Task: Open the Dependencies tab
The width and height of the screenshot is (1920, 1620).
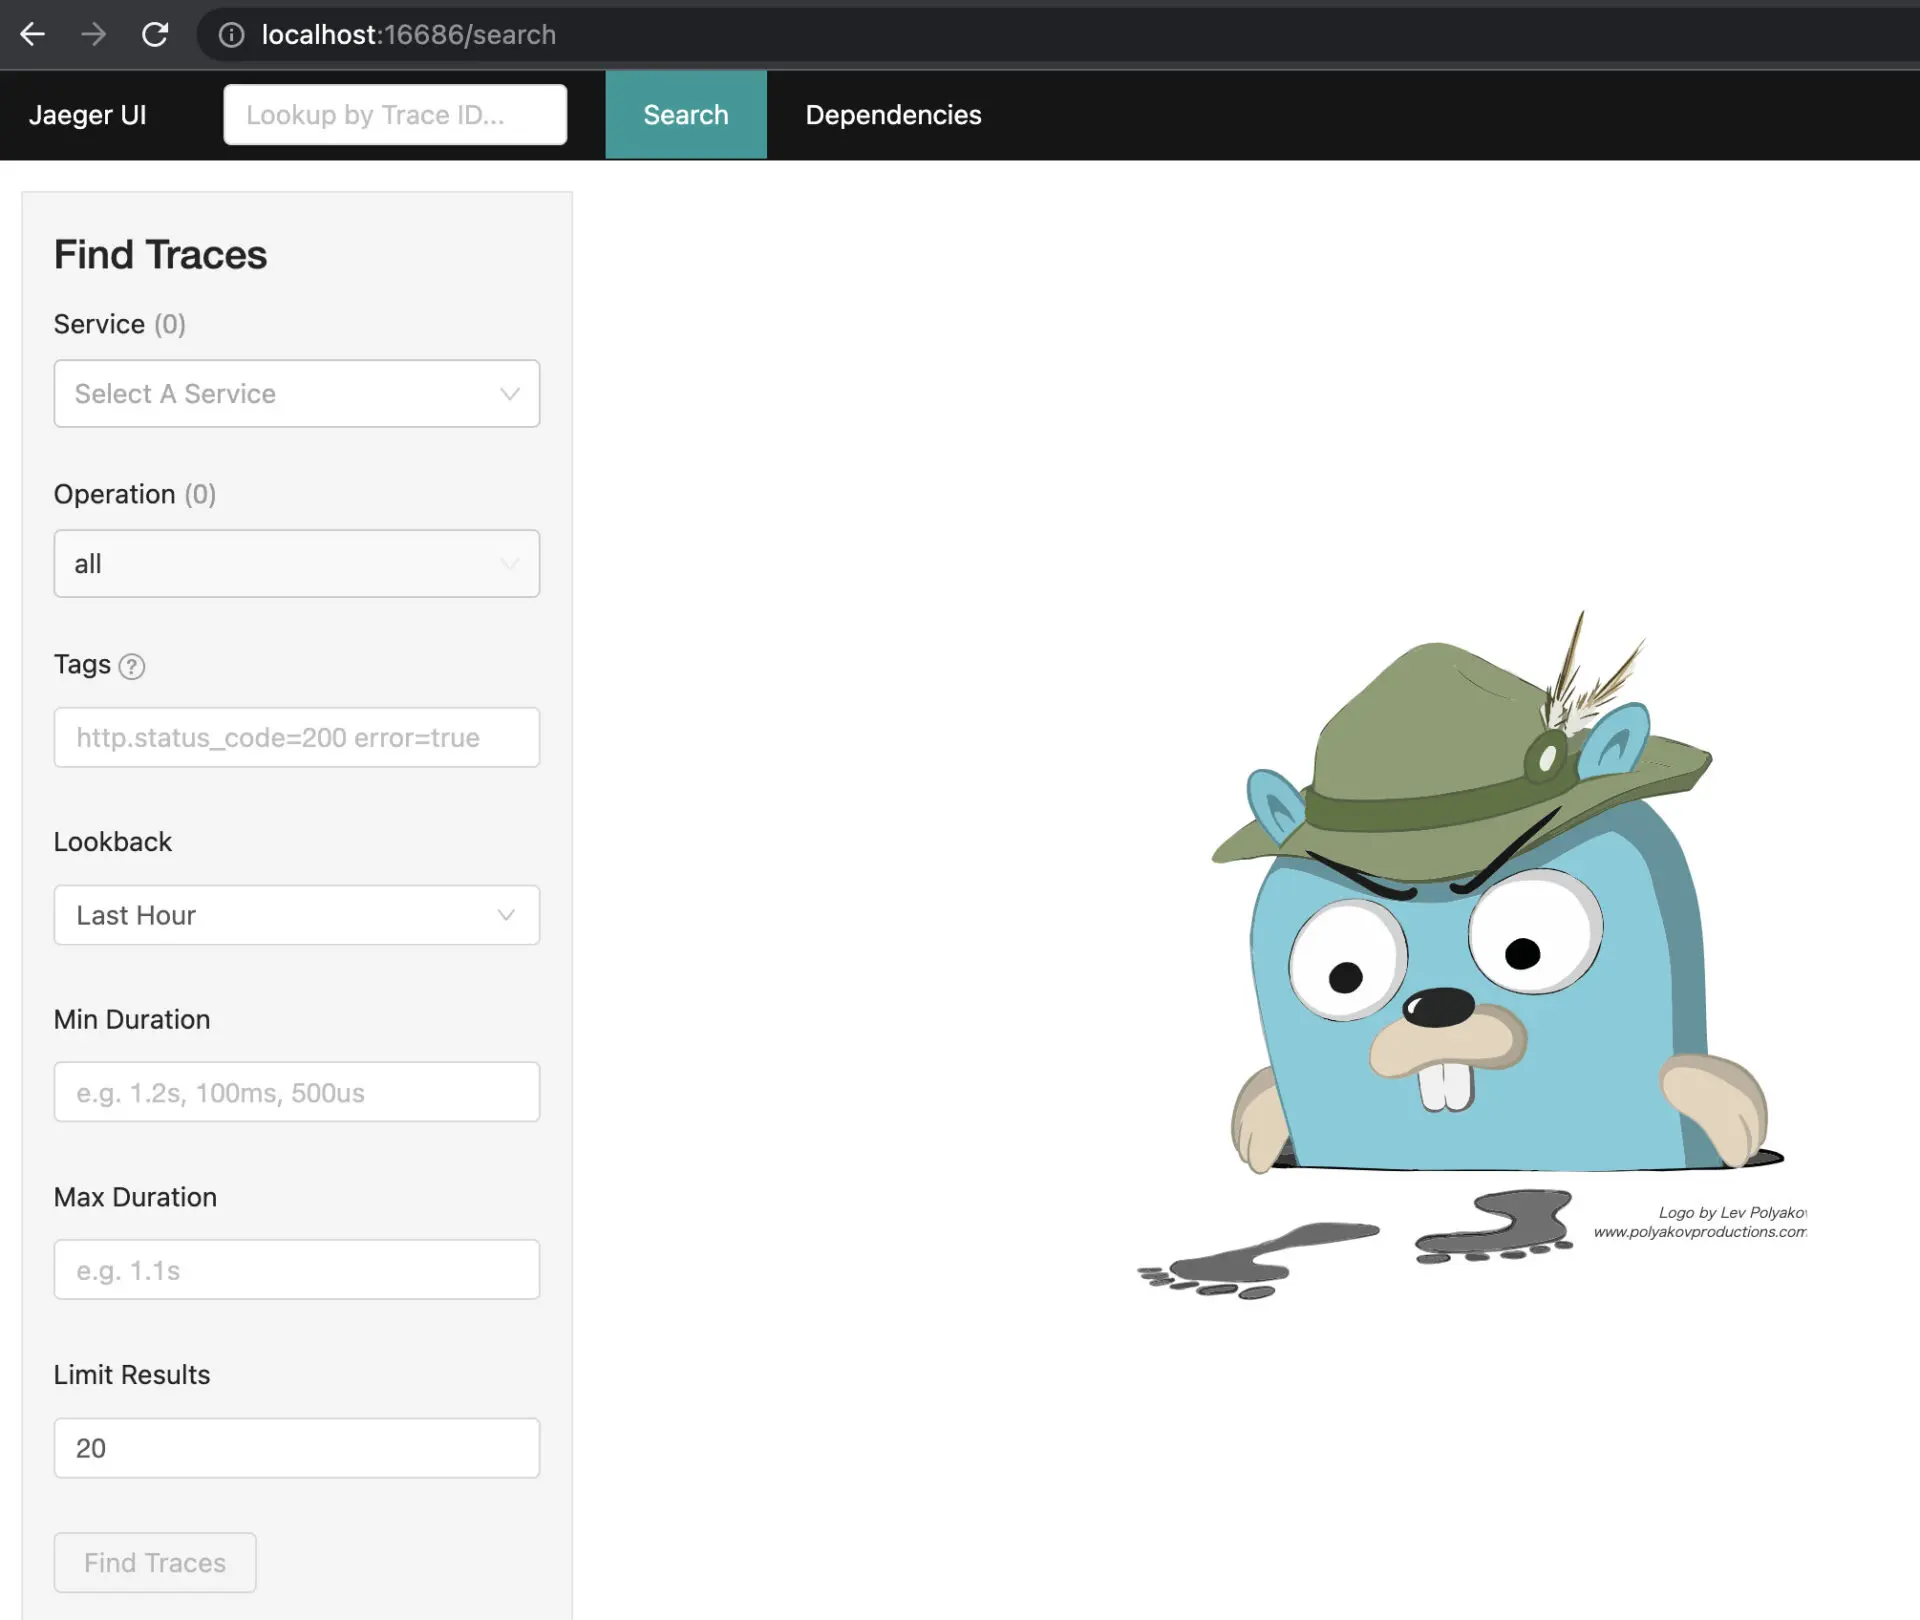Action: pos(893,115)
